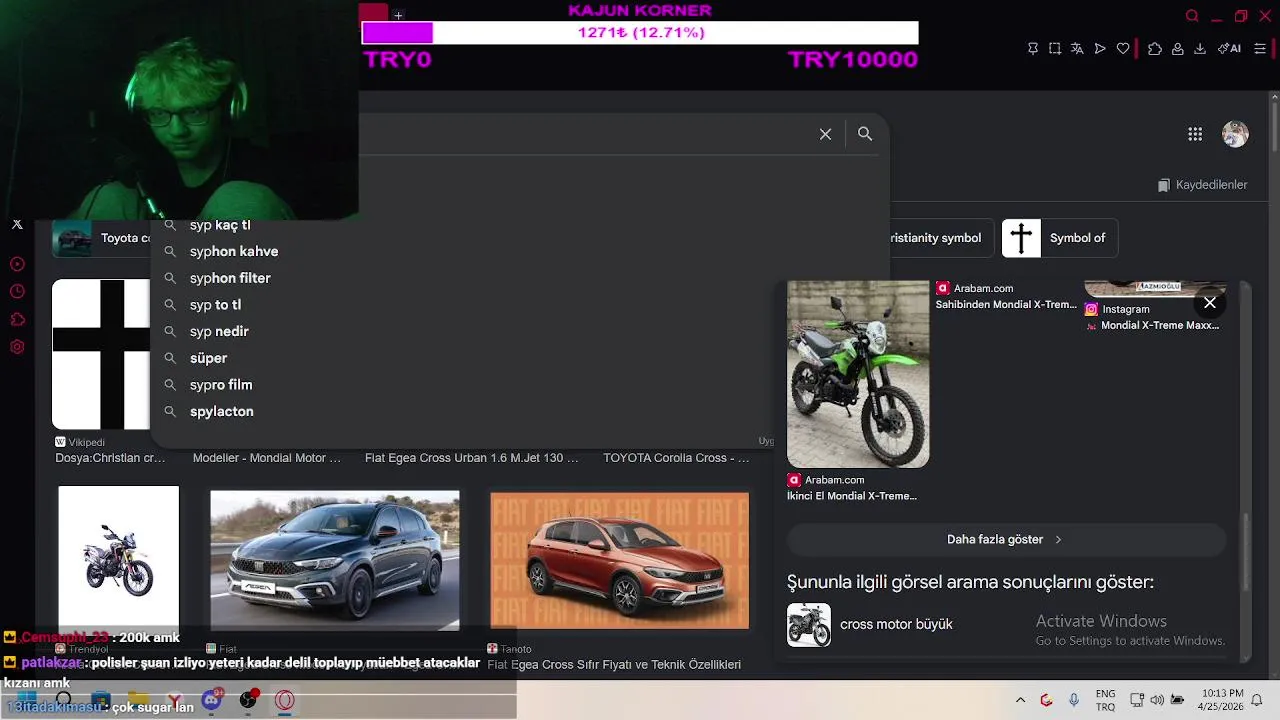Open the AI assistant button

(1229, 48)
